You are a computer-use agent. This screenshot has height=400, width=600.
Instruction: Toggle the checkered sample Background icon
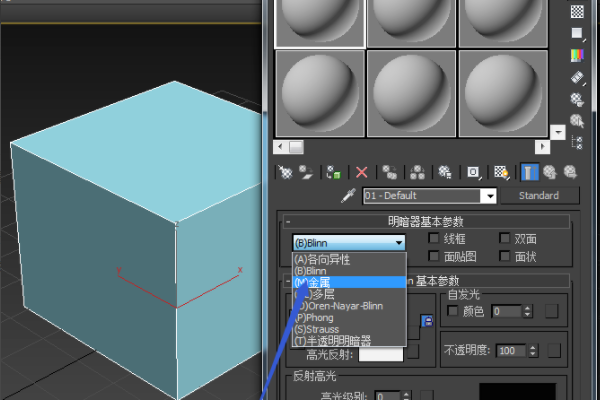pyautogui.click(x=577, y=11)
